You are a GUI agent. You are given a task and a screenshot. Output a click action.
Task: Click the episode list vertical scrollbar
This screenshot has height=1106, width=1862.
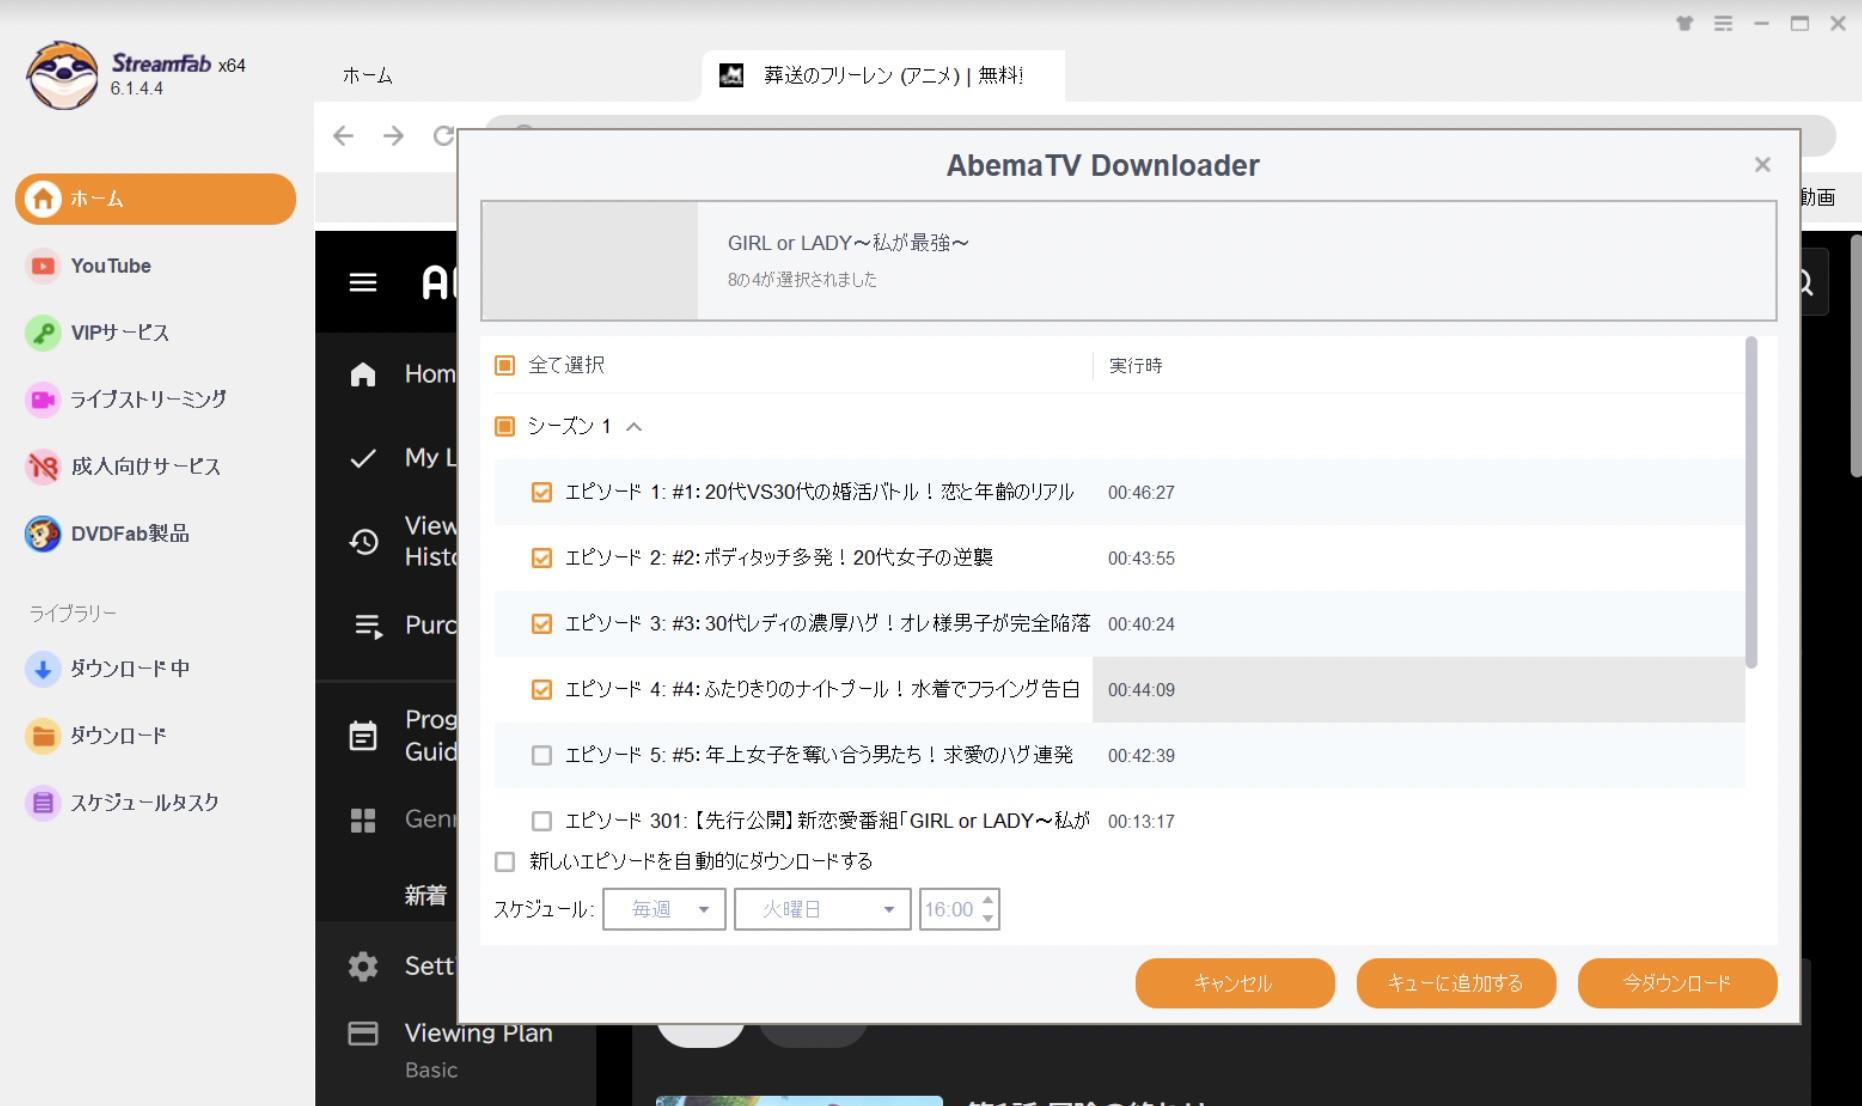[1751, 503]
